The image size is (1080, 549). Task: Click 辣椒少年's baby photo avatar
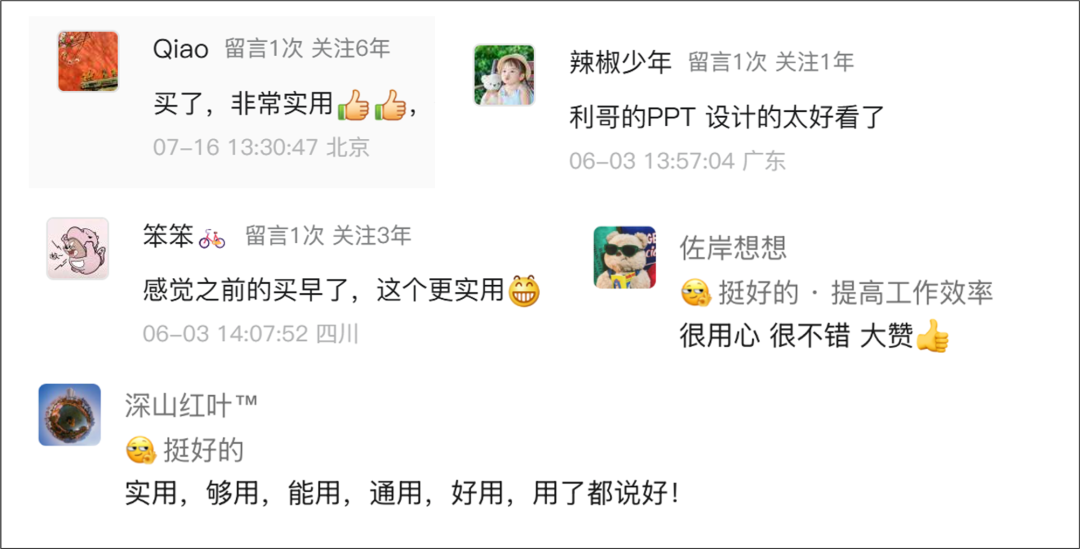click(504, 75)
